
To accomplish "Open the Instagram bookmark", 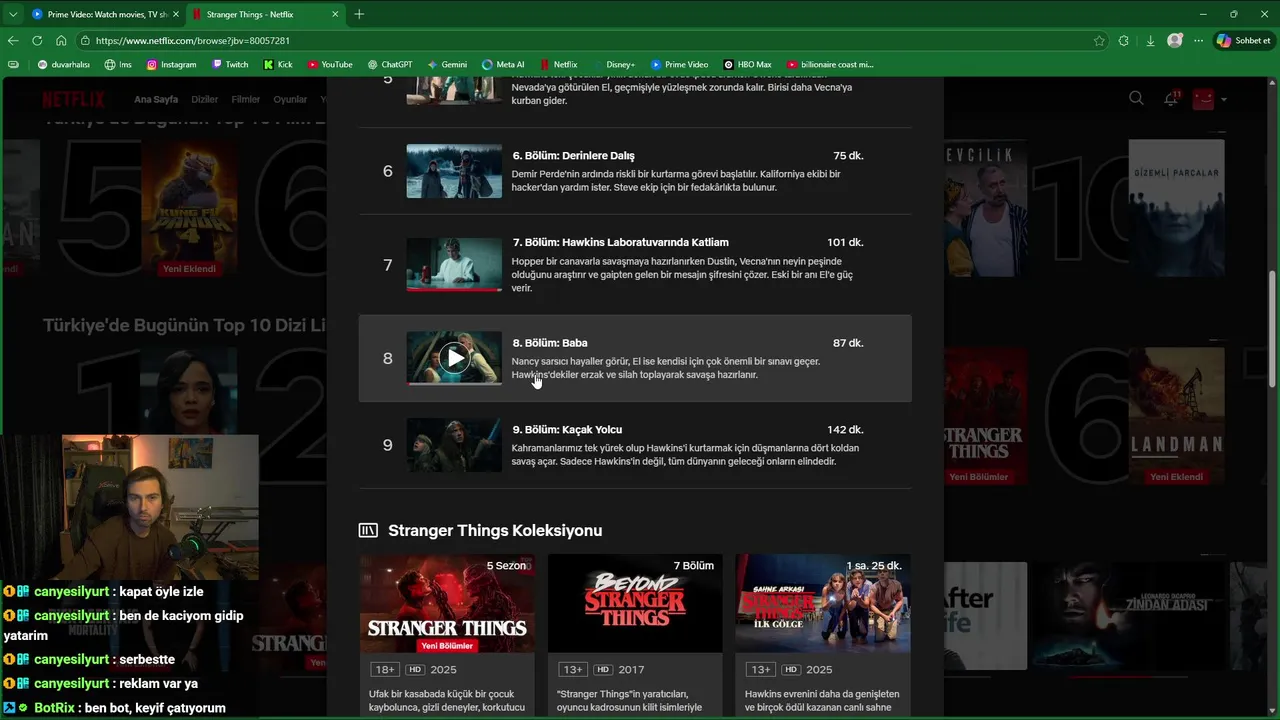I will (172, 64).
